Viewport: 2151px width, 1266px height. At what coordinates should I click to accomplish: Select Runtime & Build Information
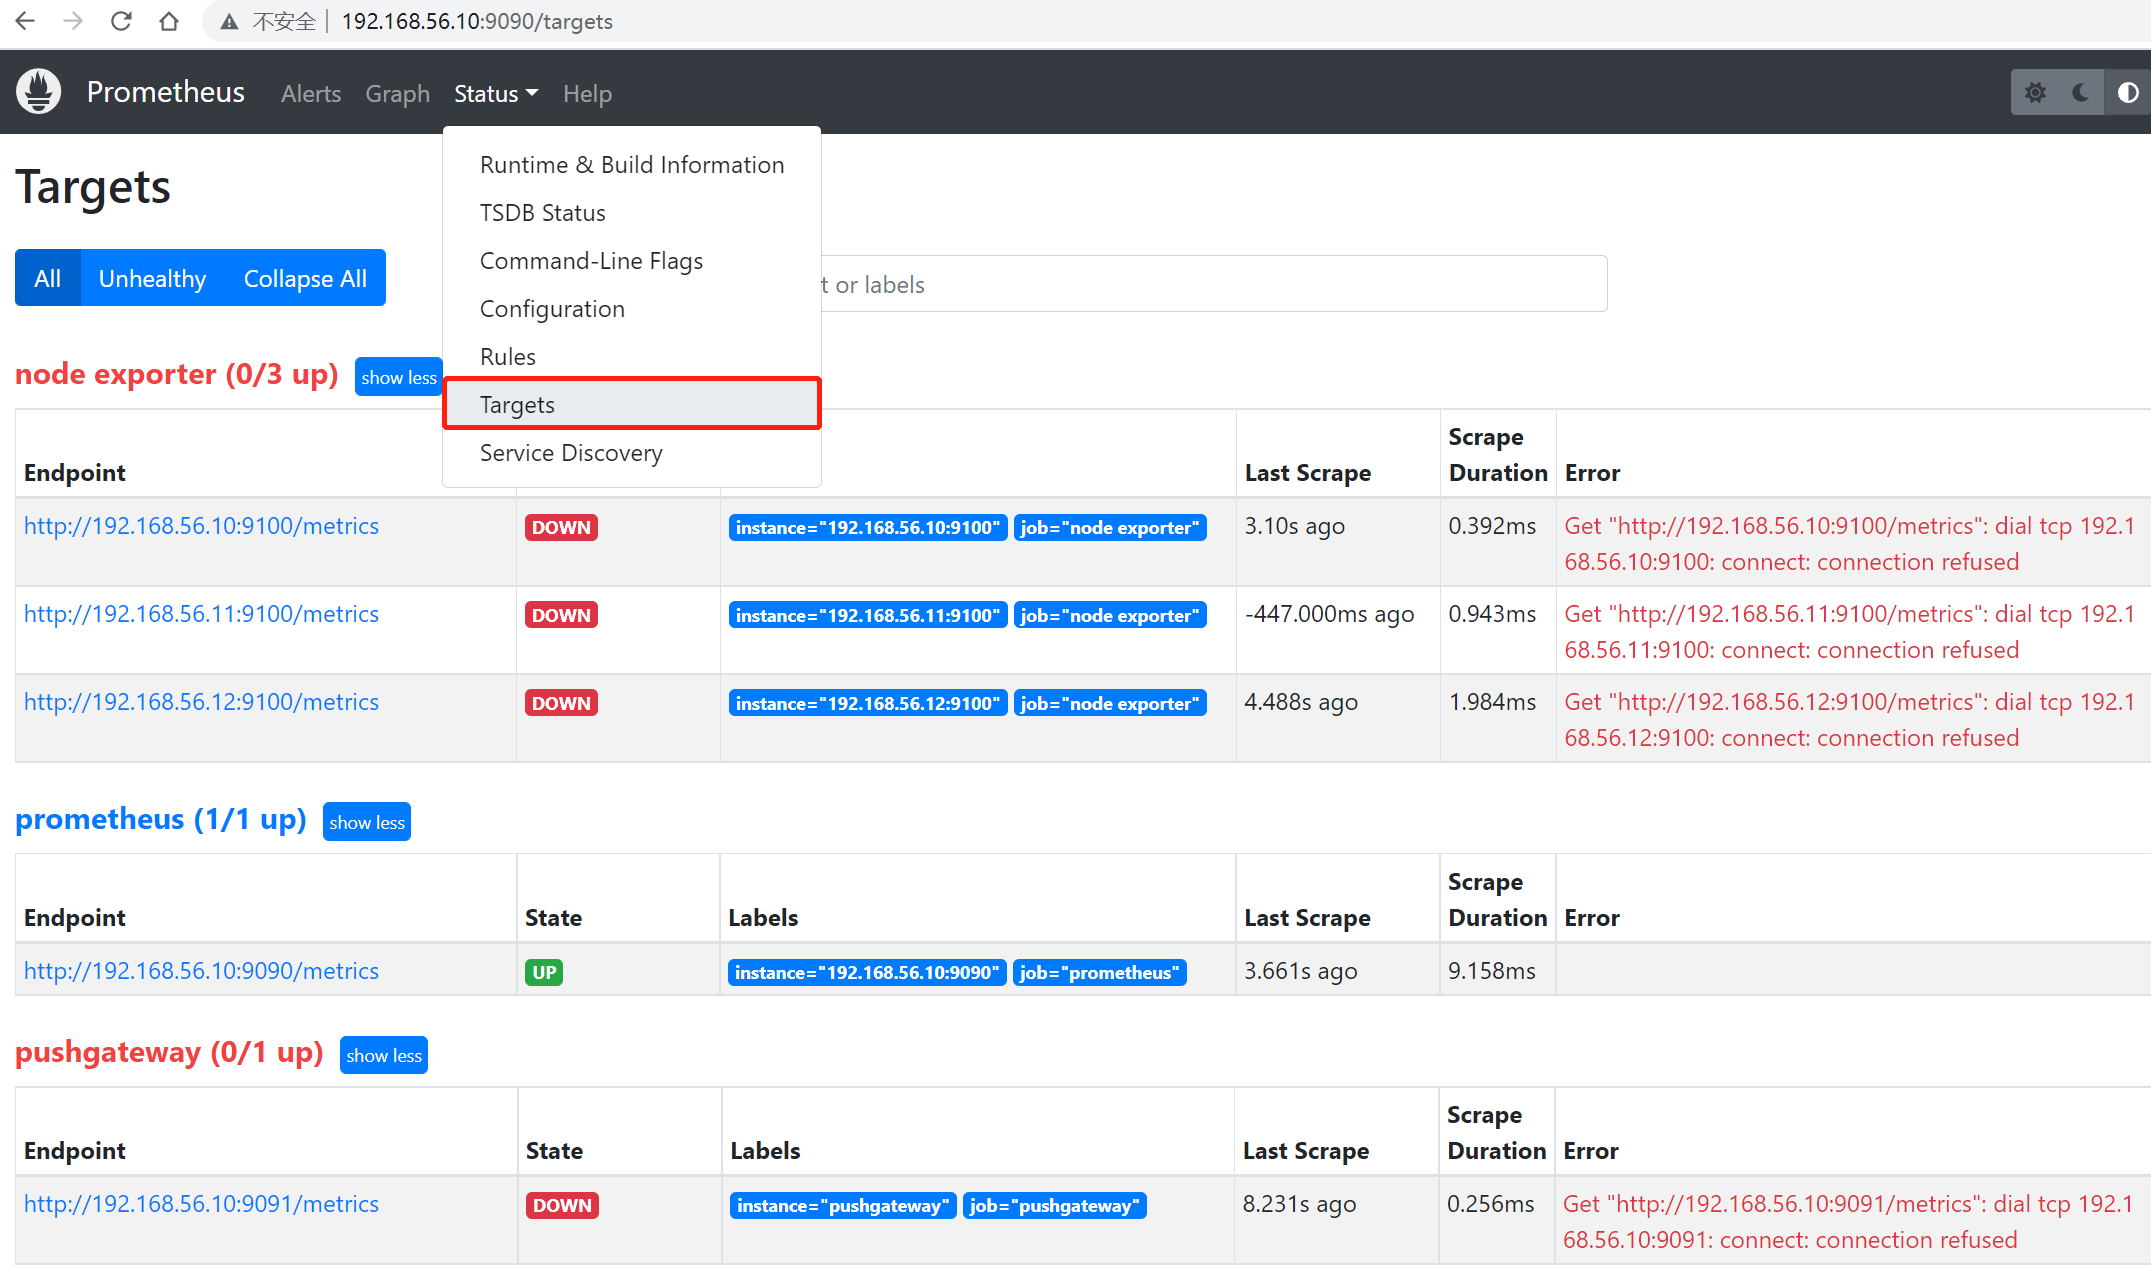[x=632, y=164]
